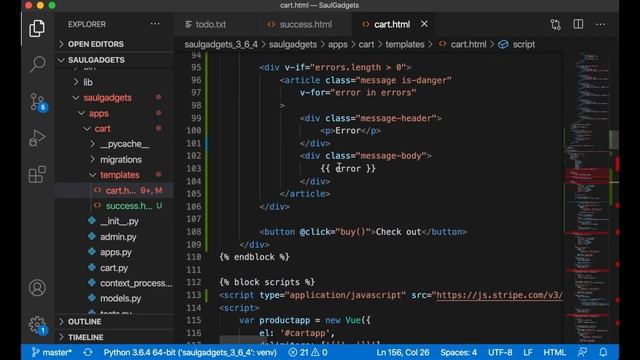Split the editor to the right
The image size is (640, 360).
tap(578, 24)
